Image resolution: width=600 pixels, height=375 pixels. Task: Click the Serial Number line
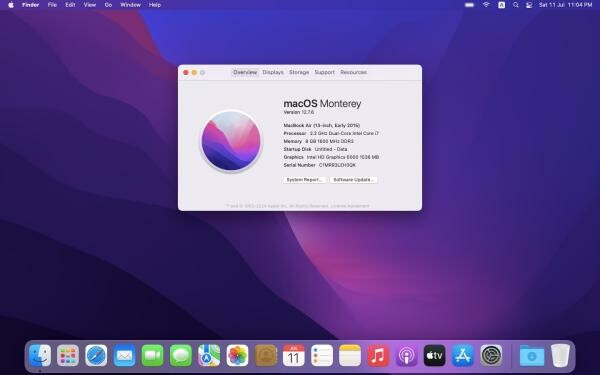320,165
